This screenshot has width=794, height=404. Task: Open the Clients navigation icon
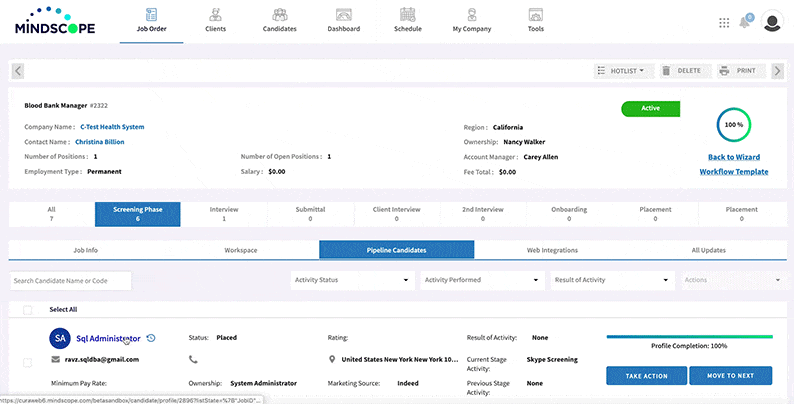215,15
